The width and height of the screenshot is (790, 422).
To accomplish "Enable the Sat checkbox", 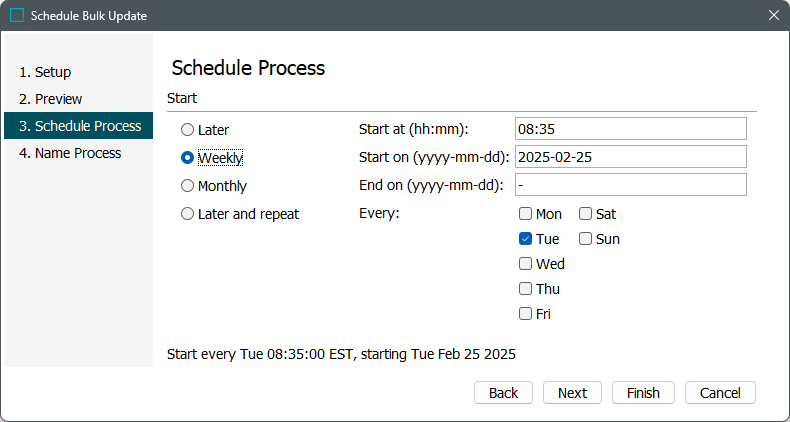I will (585, 214).
